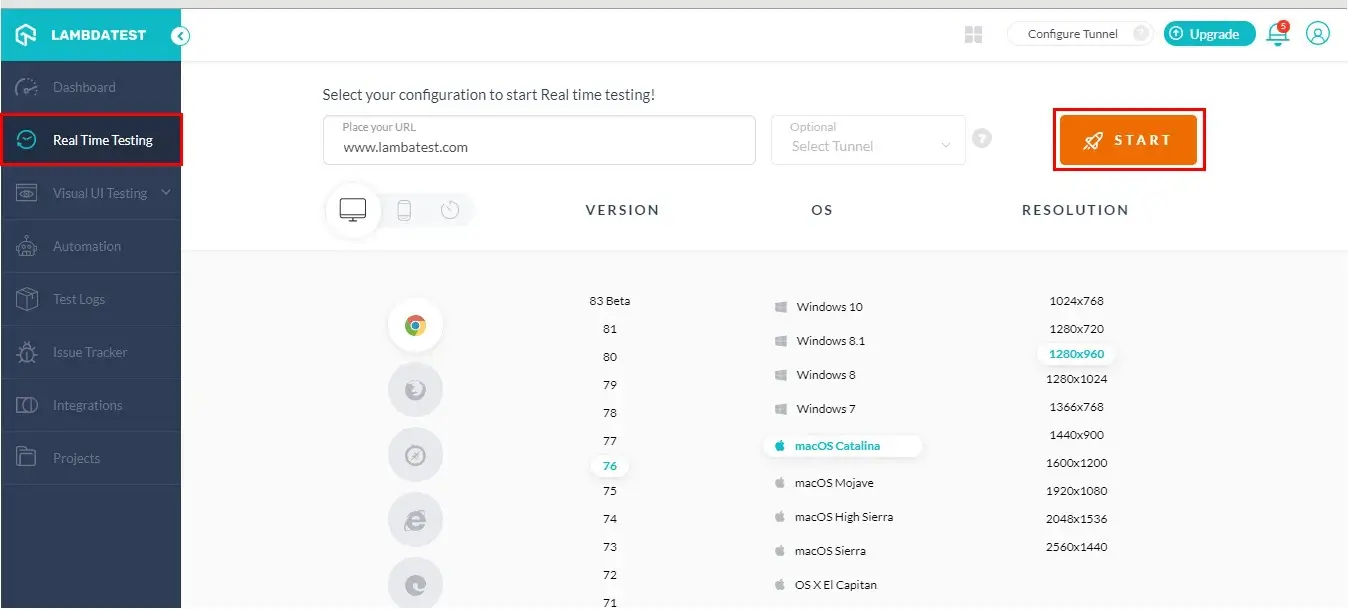This screenshot has height=609, width=1348.
Task: Open the Issue Tracker from the sidebar
Action: coord(91,352)
